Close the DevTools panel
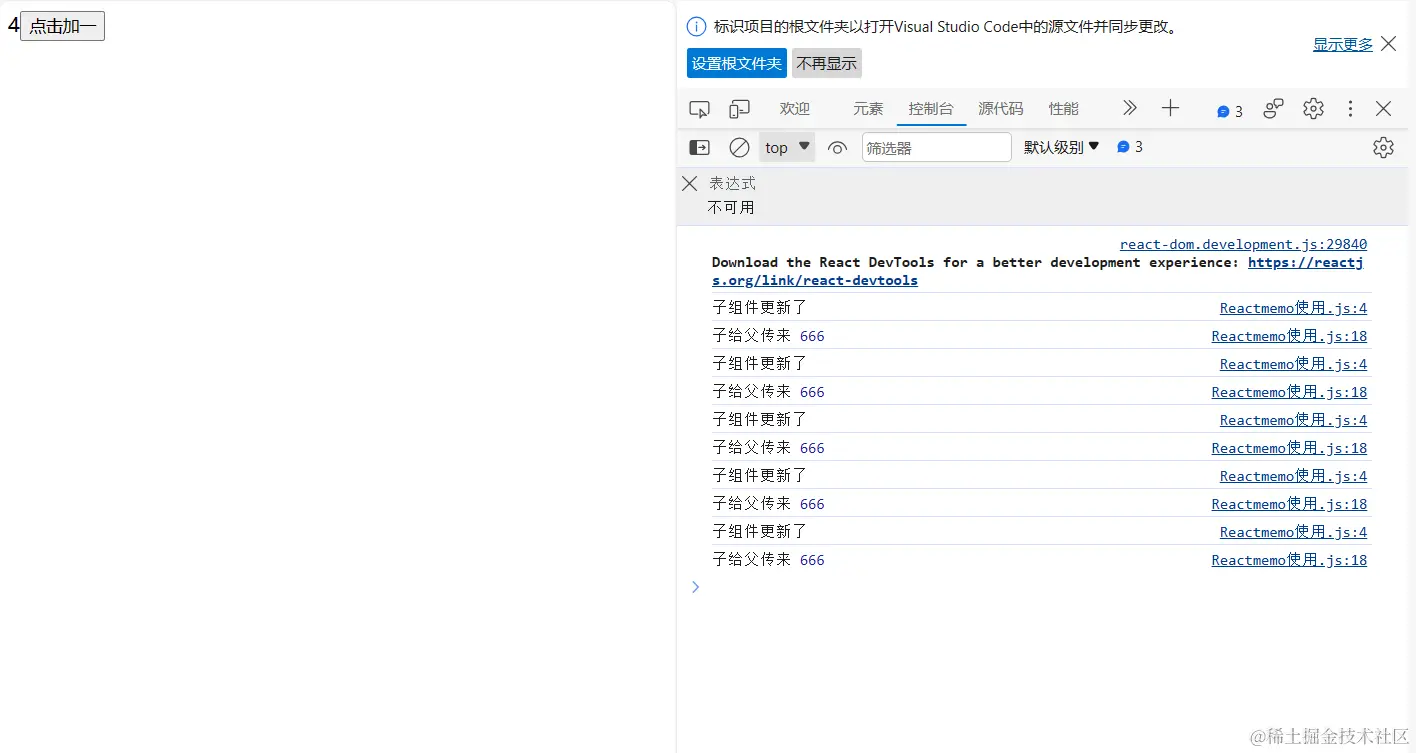1416x753 pixels. point(1383,109)
